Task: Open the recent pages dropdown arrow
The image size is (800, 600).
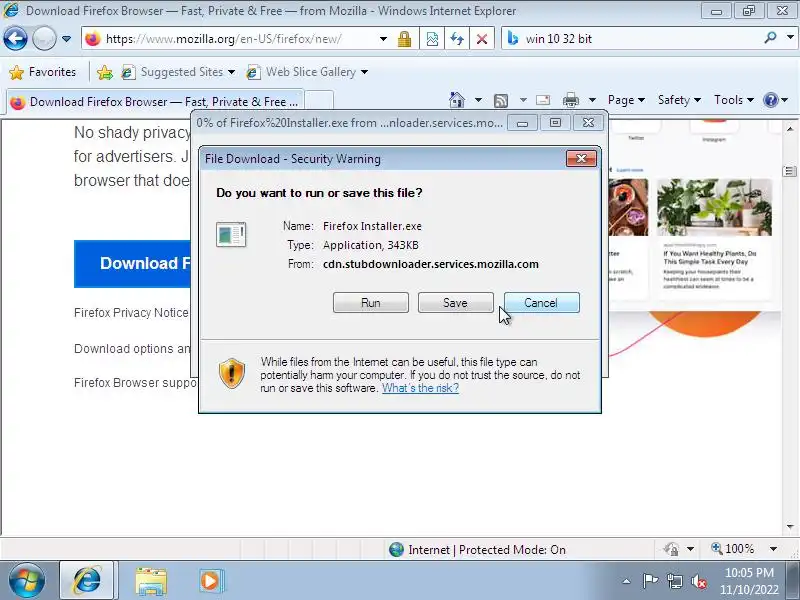Action: pyautogui.click(x=66, y=39)
